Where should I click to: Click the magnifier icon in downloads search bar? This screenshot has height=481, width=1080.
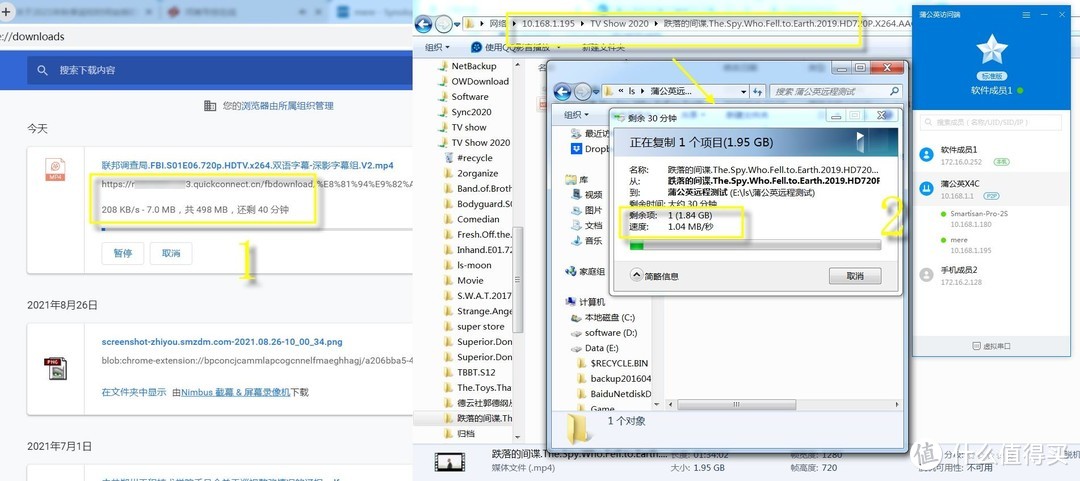(x=43, y=70)
